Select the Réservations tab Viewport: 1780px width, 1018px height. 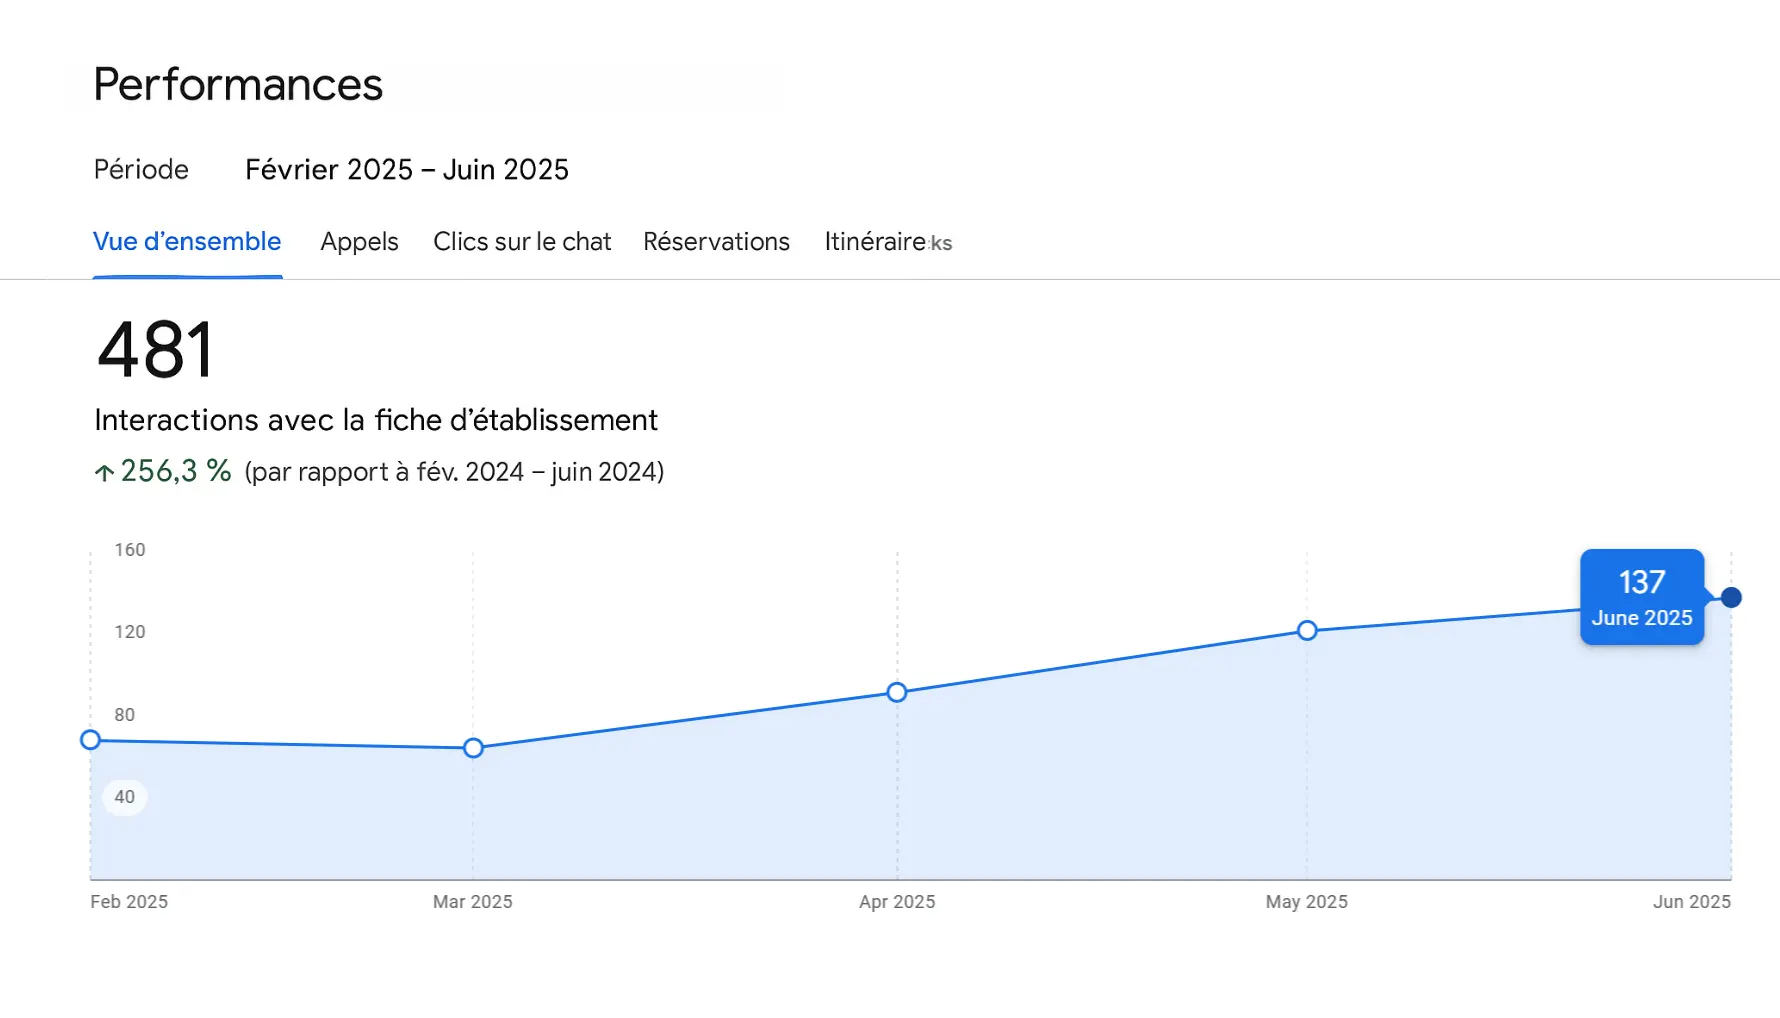(x=716, y=241)
